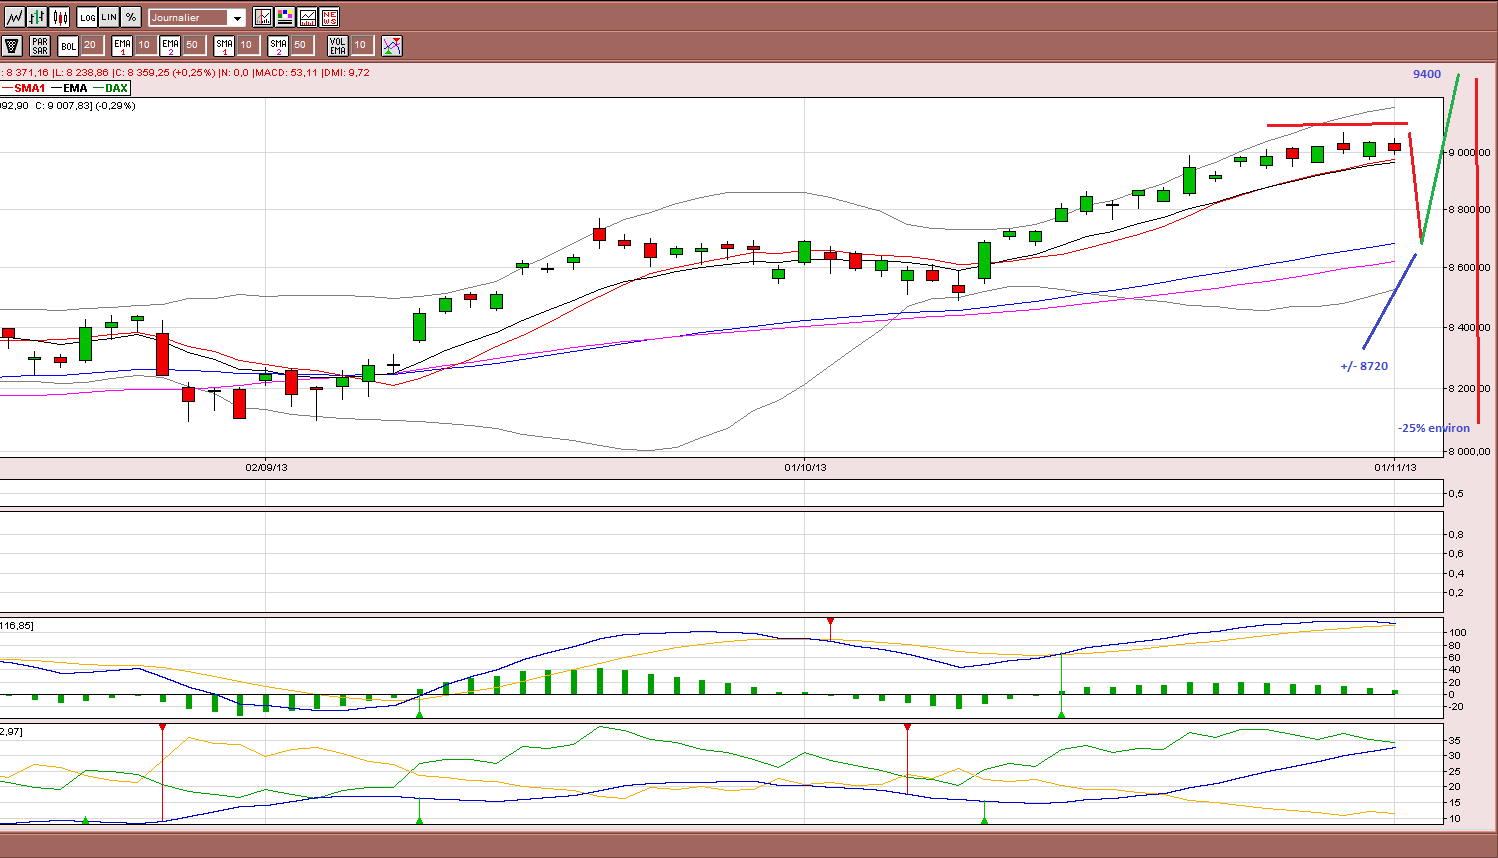Open the color palette settings icon
The image size is (1498, 858).
(x=285, y=17)
